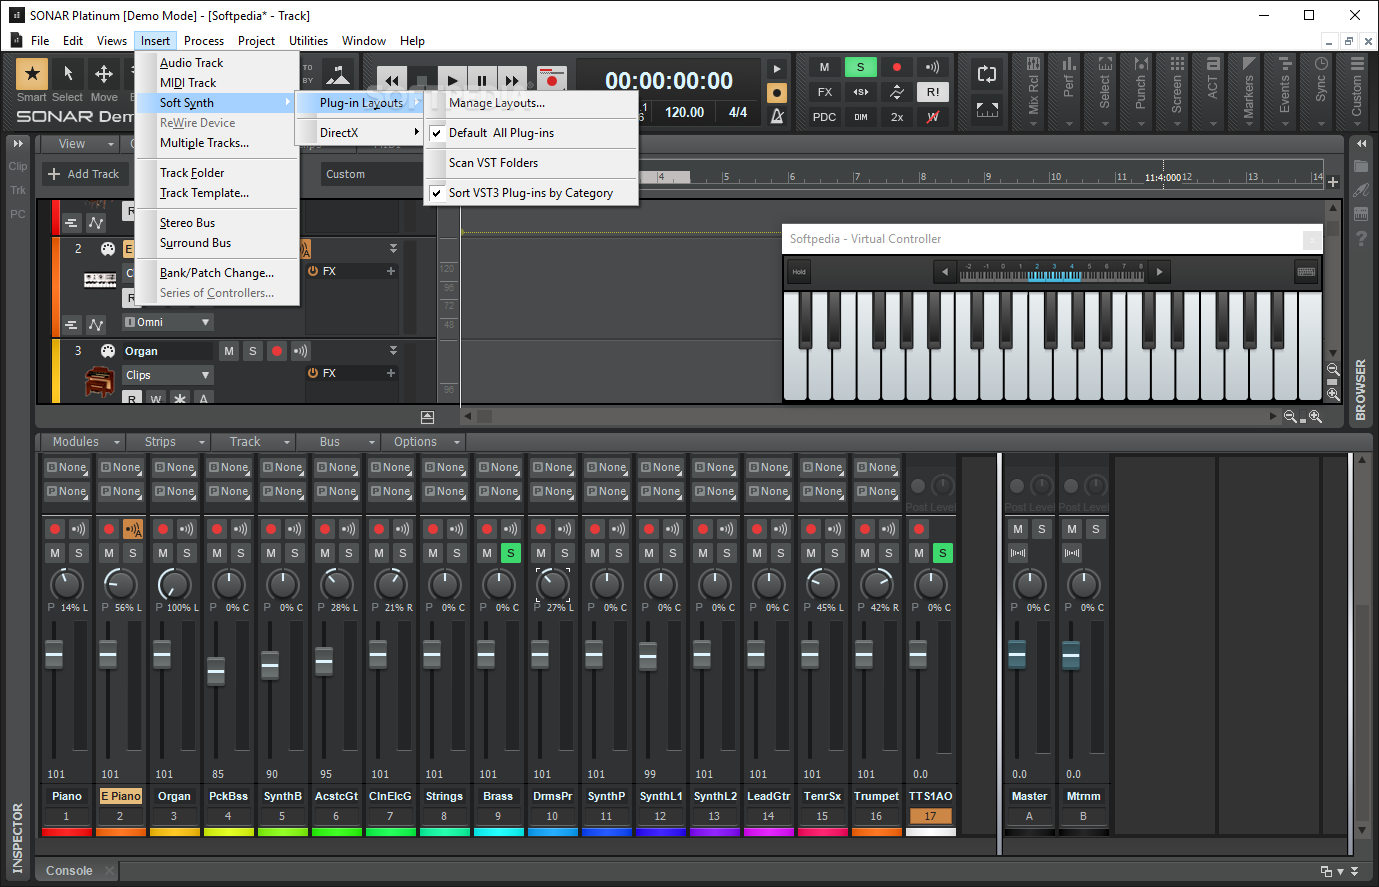
Task: Toggle 2x plug-in upsampling button
Action: (x=897, y=117)
